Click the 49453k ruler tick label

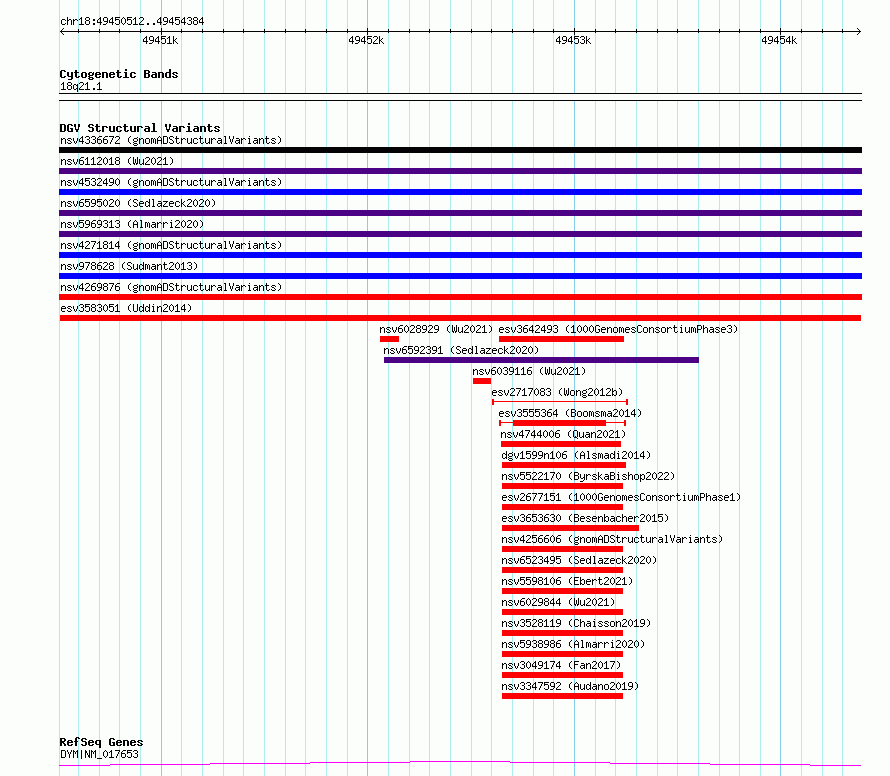[x=573, y=40]
